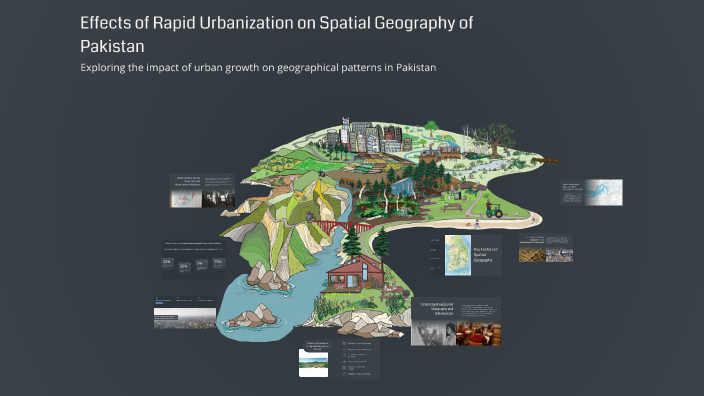Click the map image in Key Factors slide
704x396 pixels.
[458, 255]
